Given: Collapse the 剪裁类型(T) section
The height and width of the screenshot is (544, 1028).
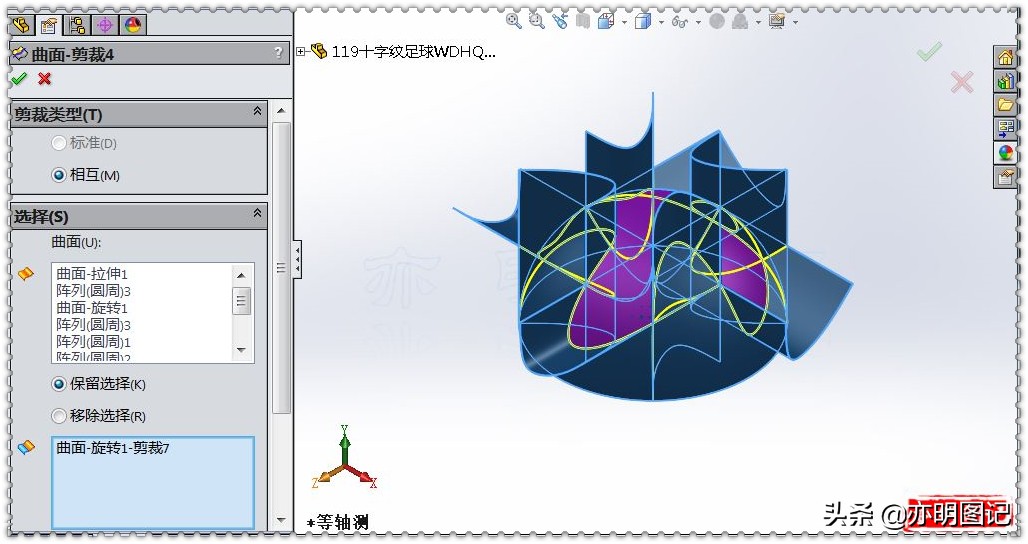Looking at the screenshot, I should (x=258, y=111).
